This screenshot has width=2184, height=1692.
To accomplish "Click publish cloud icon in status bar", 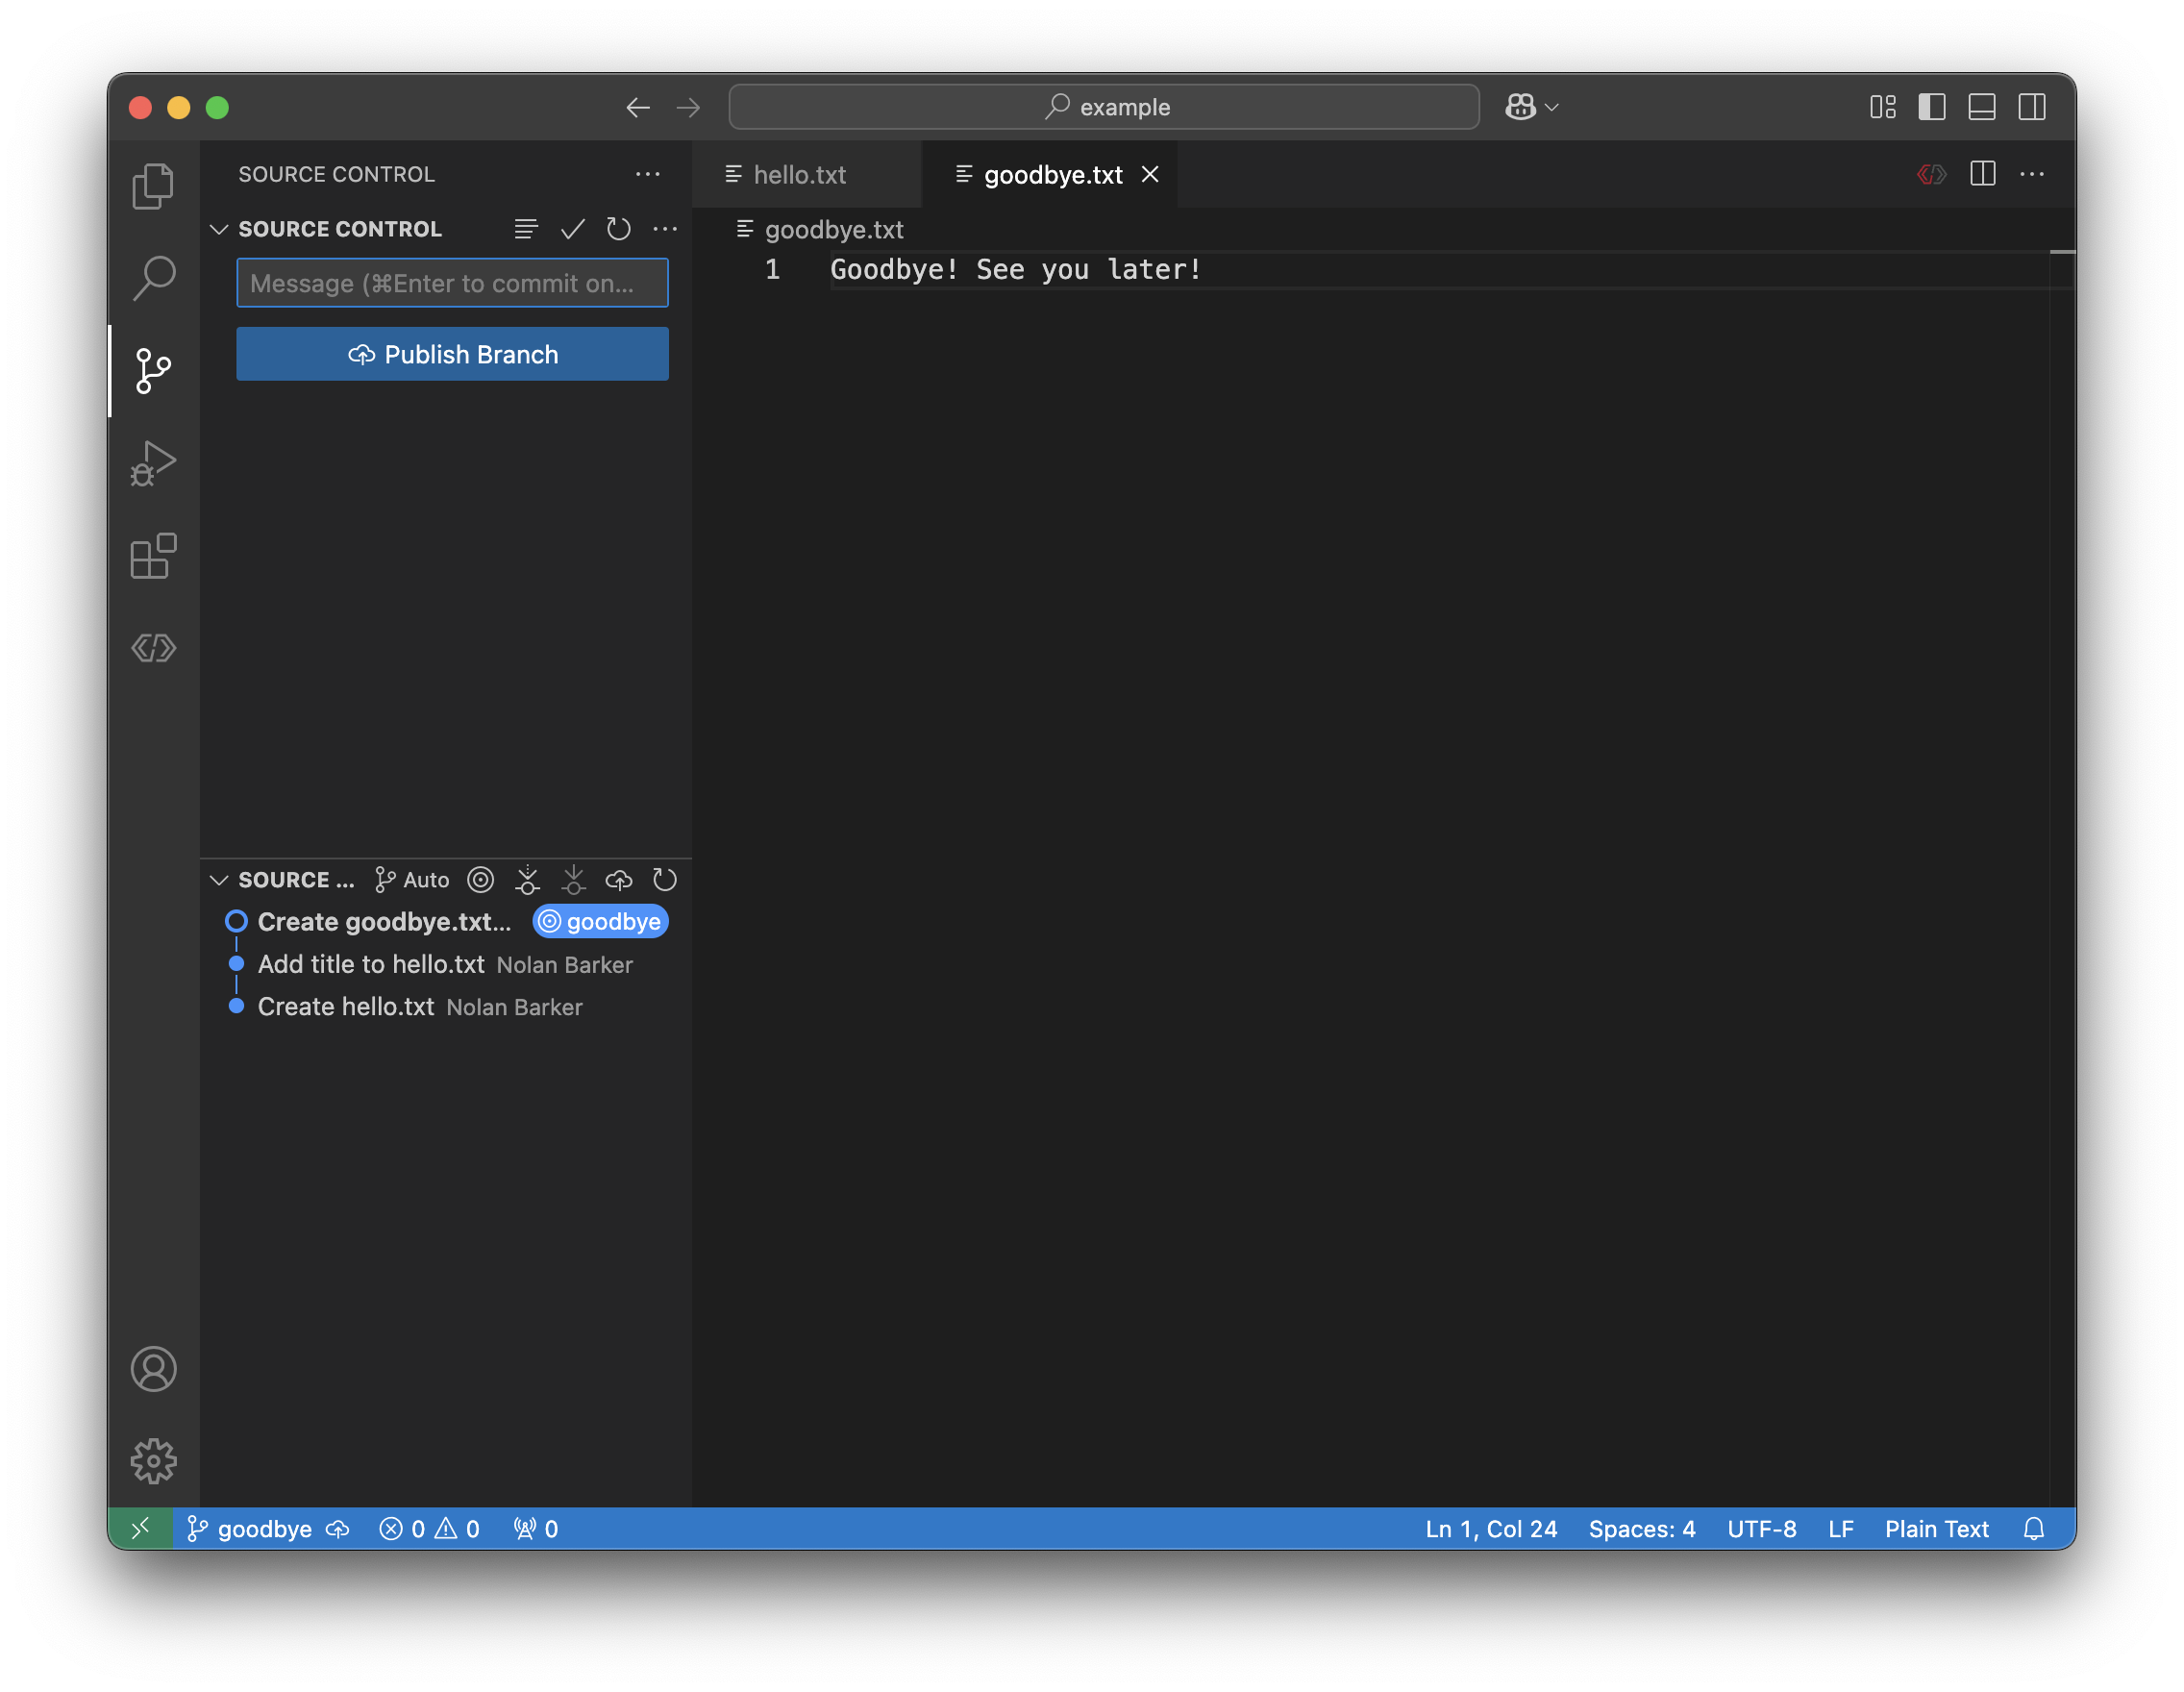I will (338, 1528).
